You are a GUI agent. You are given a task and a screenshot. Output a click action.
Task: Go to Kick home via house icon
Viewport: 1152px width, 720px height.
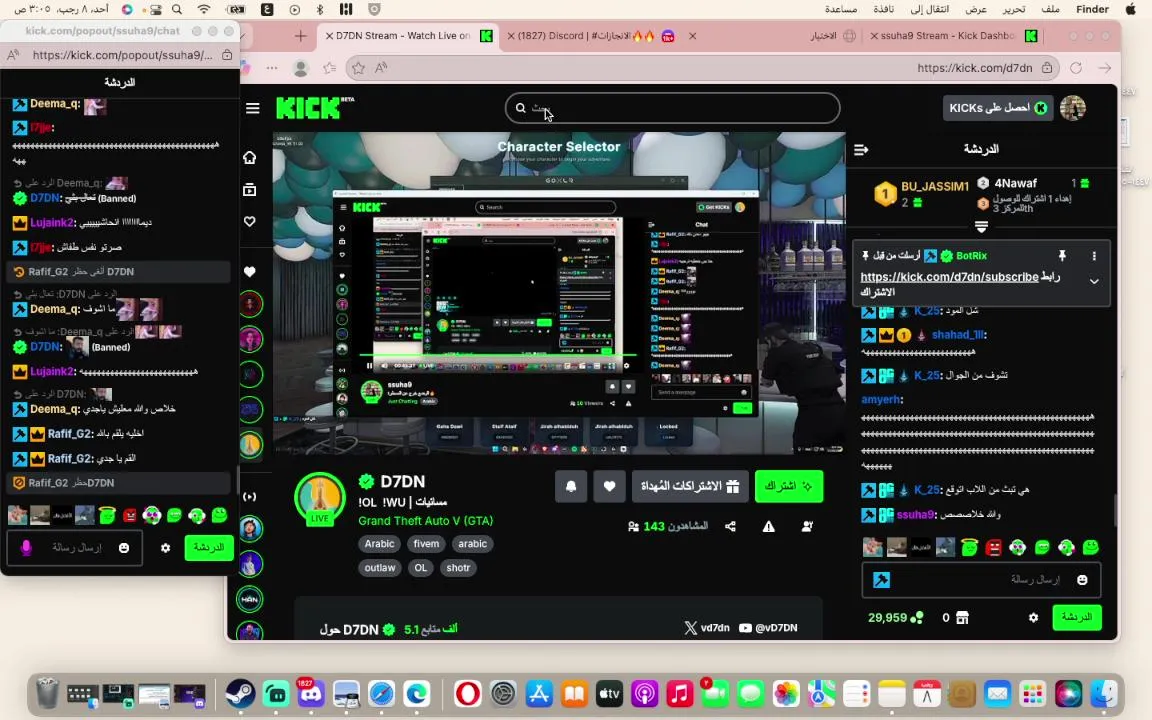250,157
